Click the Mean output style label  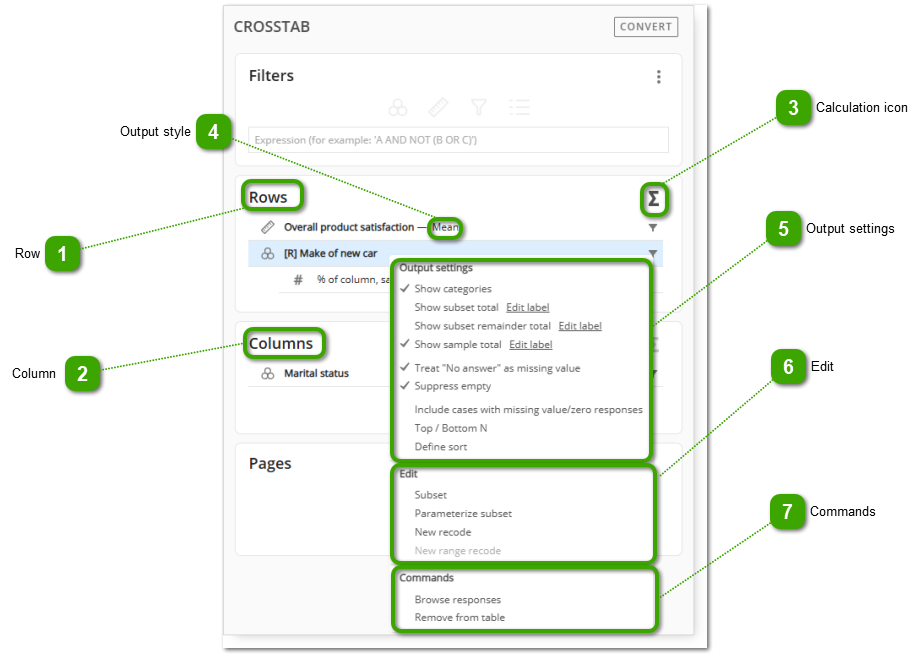445,227
